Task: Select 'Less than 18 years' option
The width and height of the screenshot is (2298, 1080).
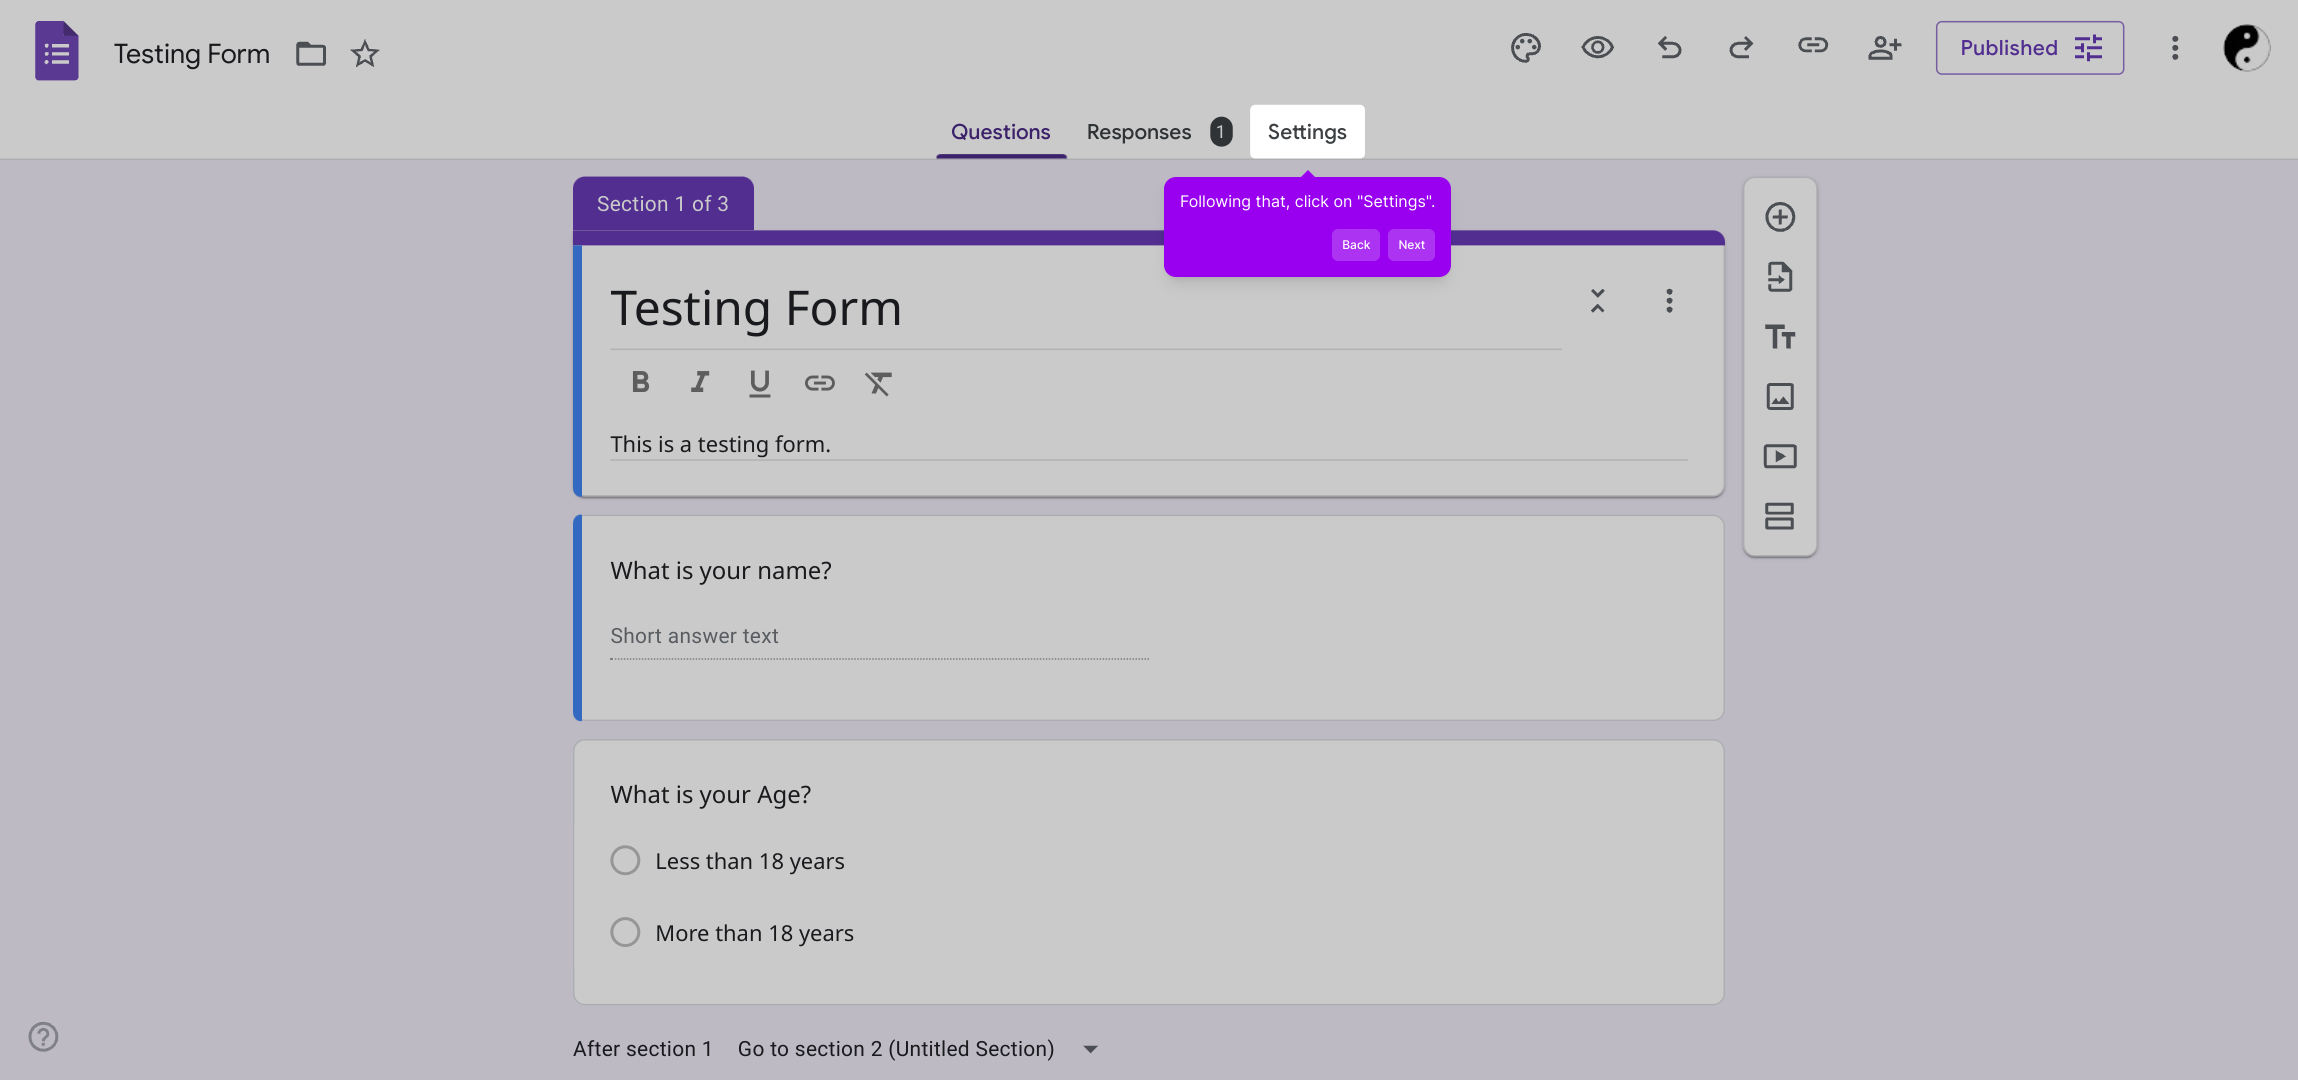Action: (x=625, y=861)
